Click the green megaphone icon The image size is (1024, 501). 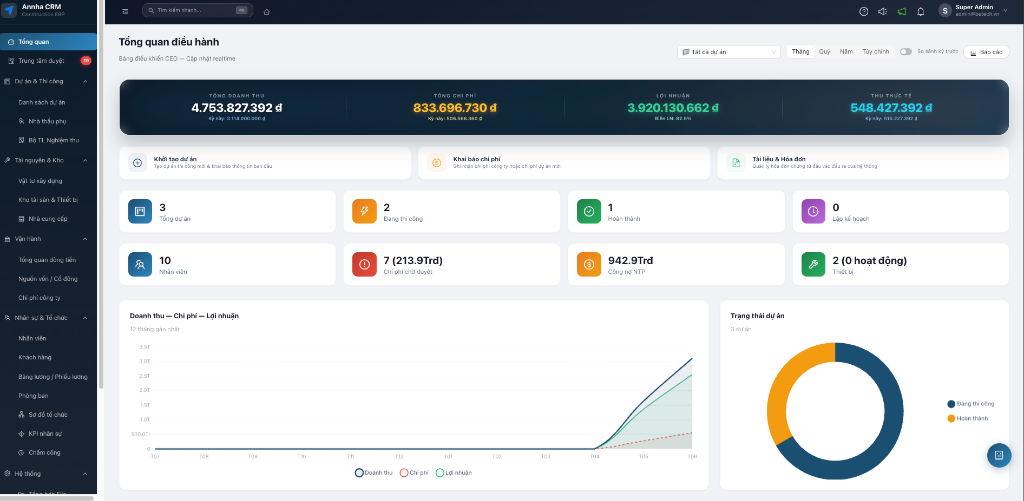pos(902,11)
